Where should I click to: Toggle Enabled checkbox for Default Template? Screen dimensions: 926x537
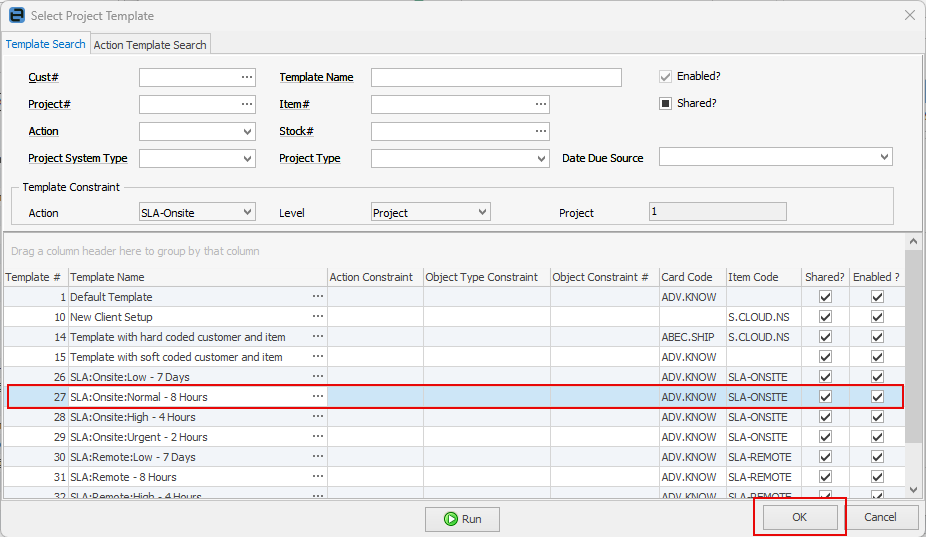pos(878,297)
